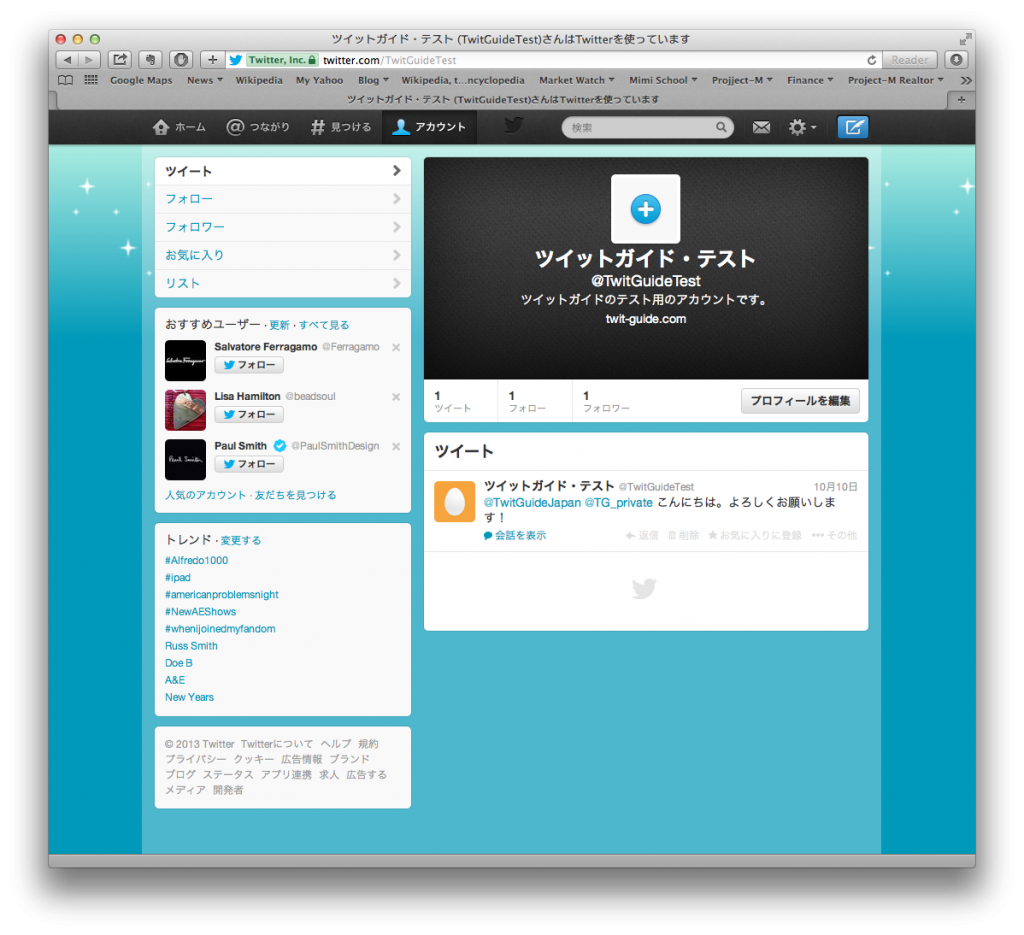Open the Downloads icon in Safari toolbar
This screenshot has height=935, width=1024.
(x=956, y=60)
